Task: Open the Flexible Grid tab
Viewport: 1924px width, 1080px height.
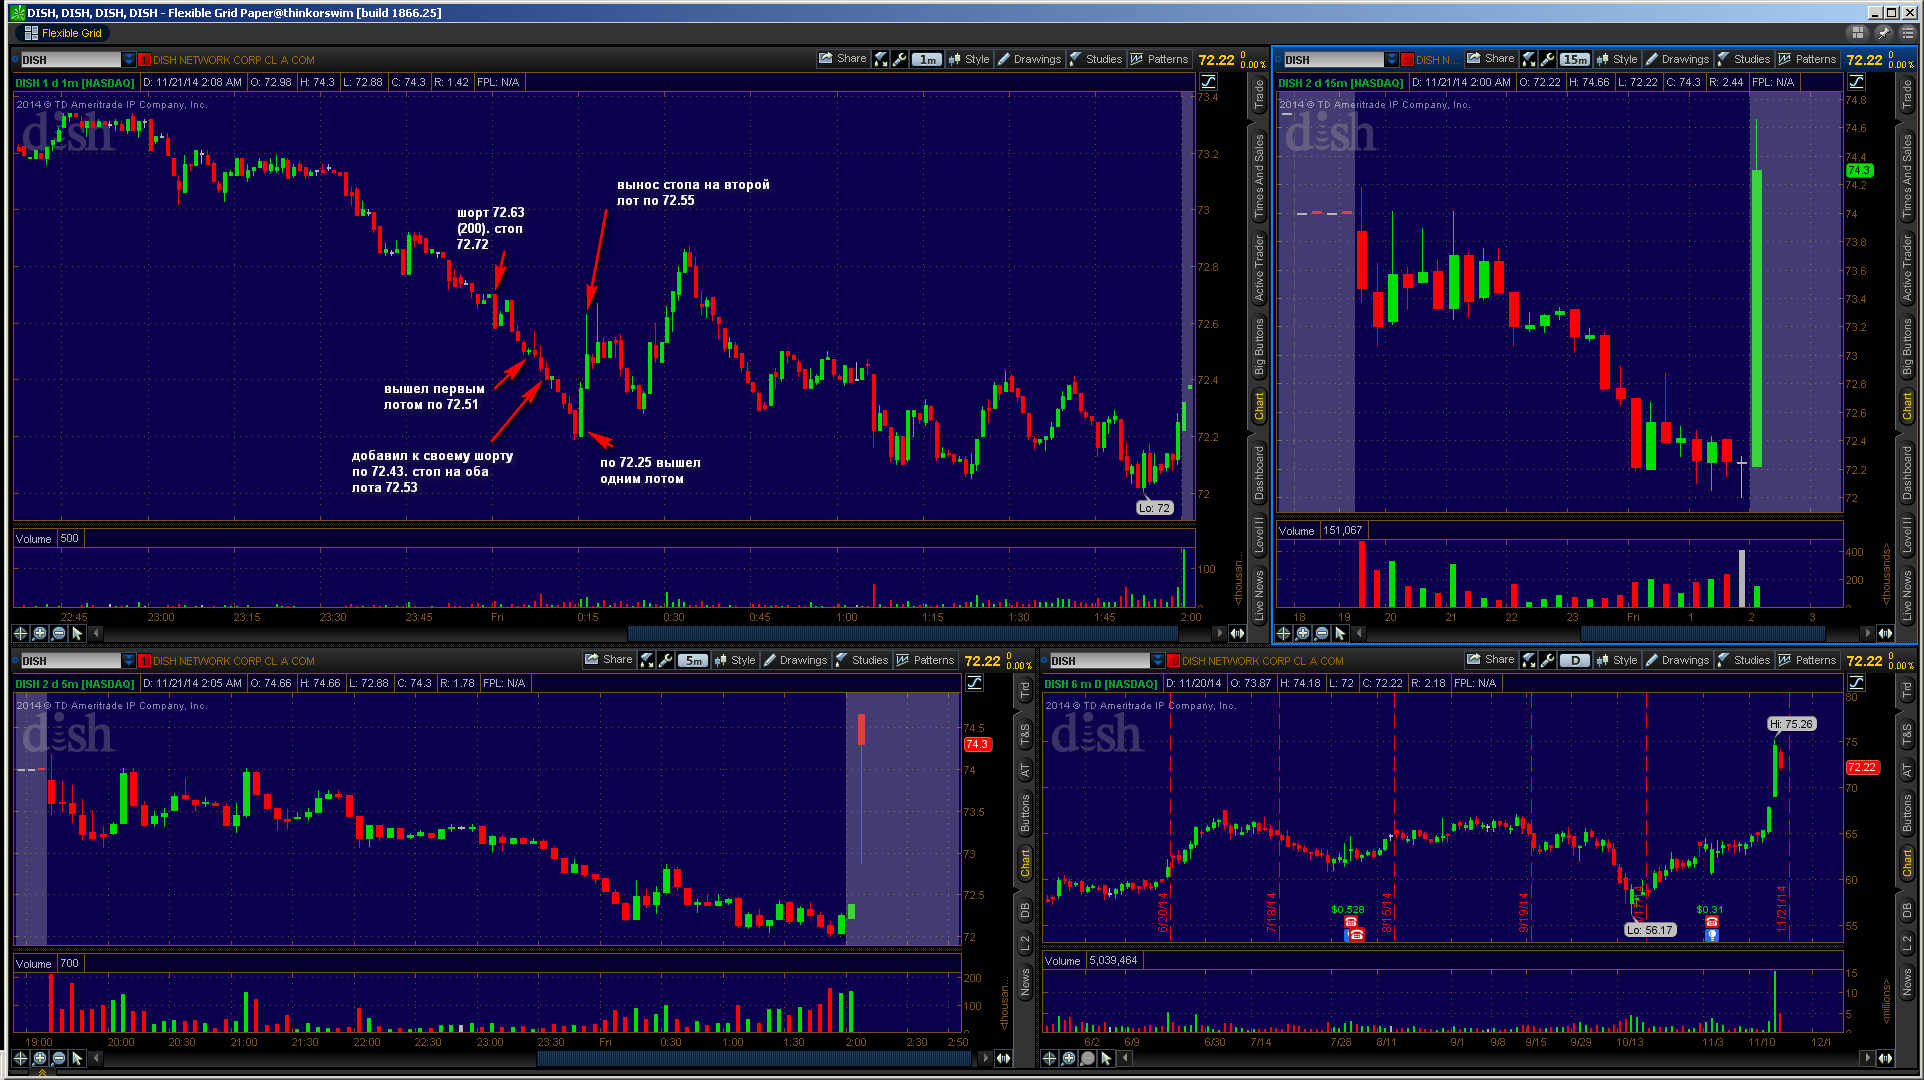Action: tap(63, 33)
